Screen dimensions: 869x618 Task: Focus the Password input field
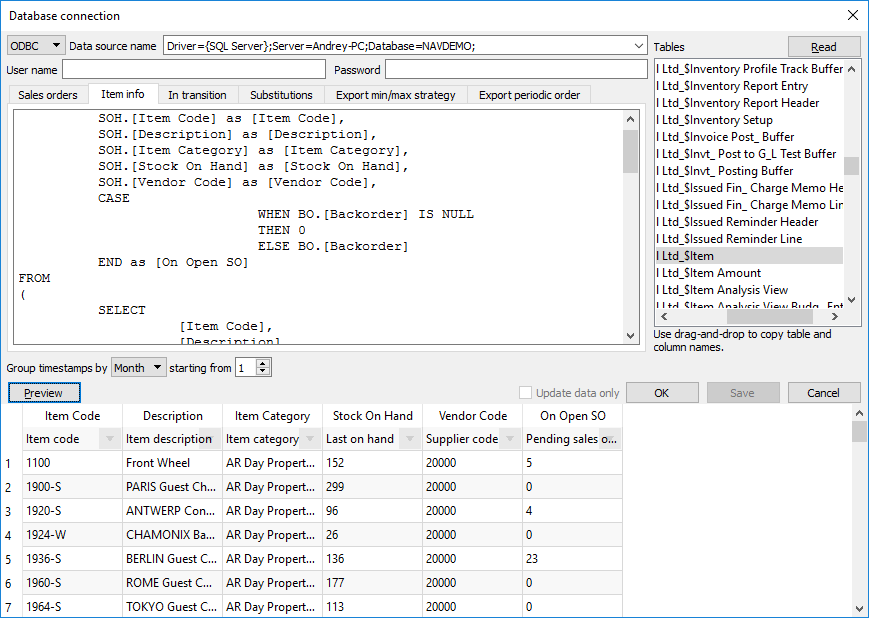coord(515,70)
